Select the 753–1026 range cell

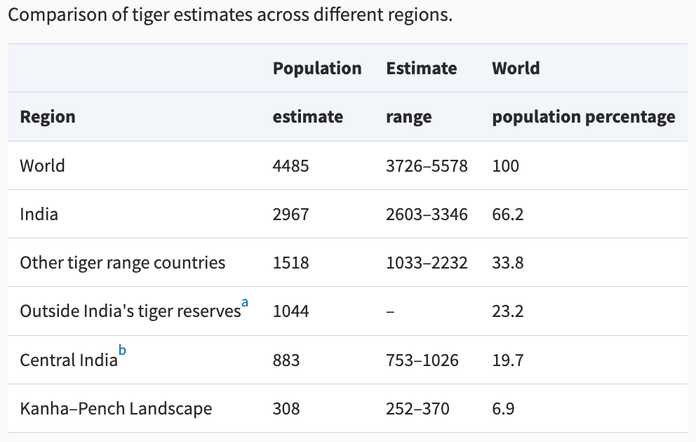click(422, 360)
